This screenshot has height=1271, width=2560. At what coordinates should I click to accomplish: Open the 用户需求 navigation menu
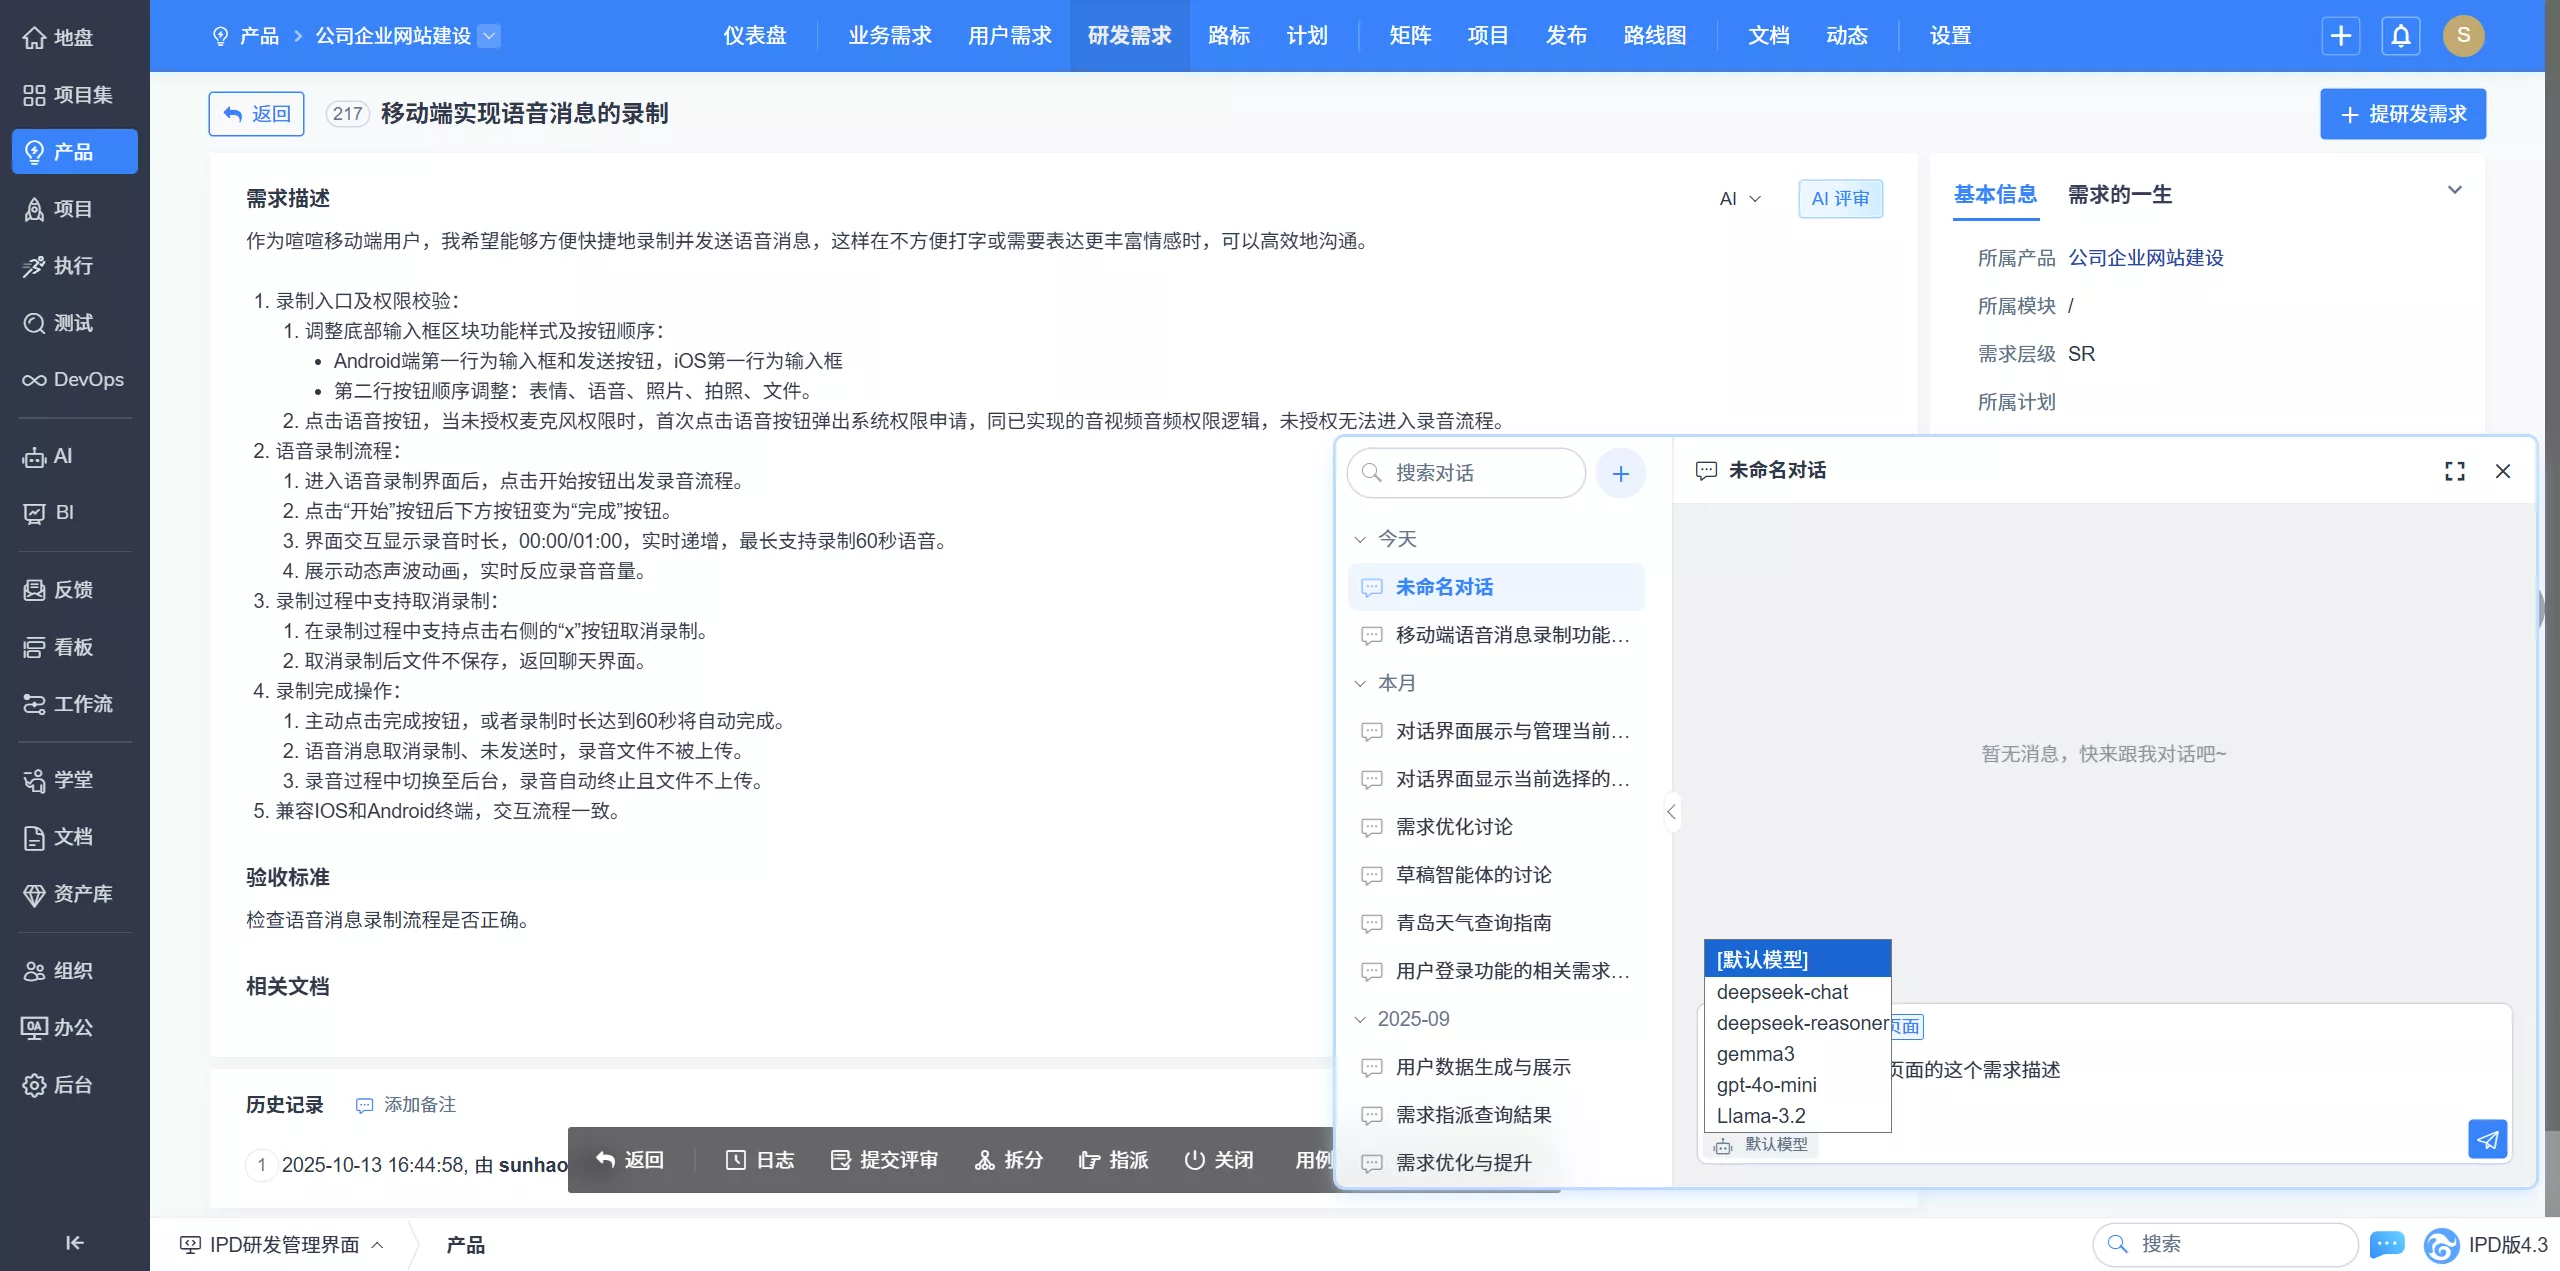click(1009, 36)
